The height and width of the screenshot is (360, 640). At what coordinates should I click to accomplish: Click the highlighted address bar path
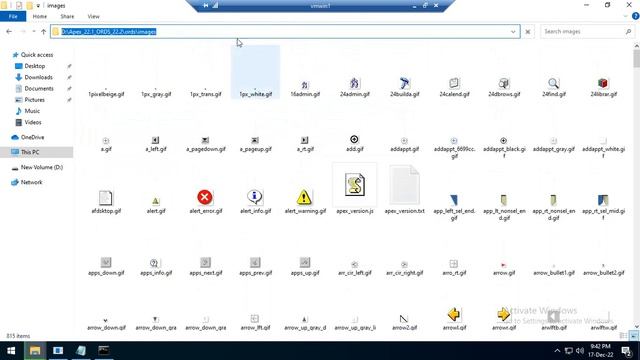point(109,31)
